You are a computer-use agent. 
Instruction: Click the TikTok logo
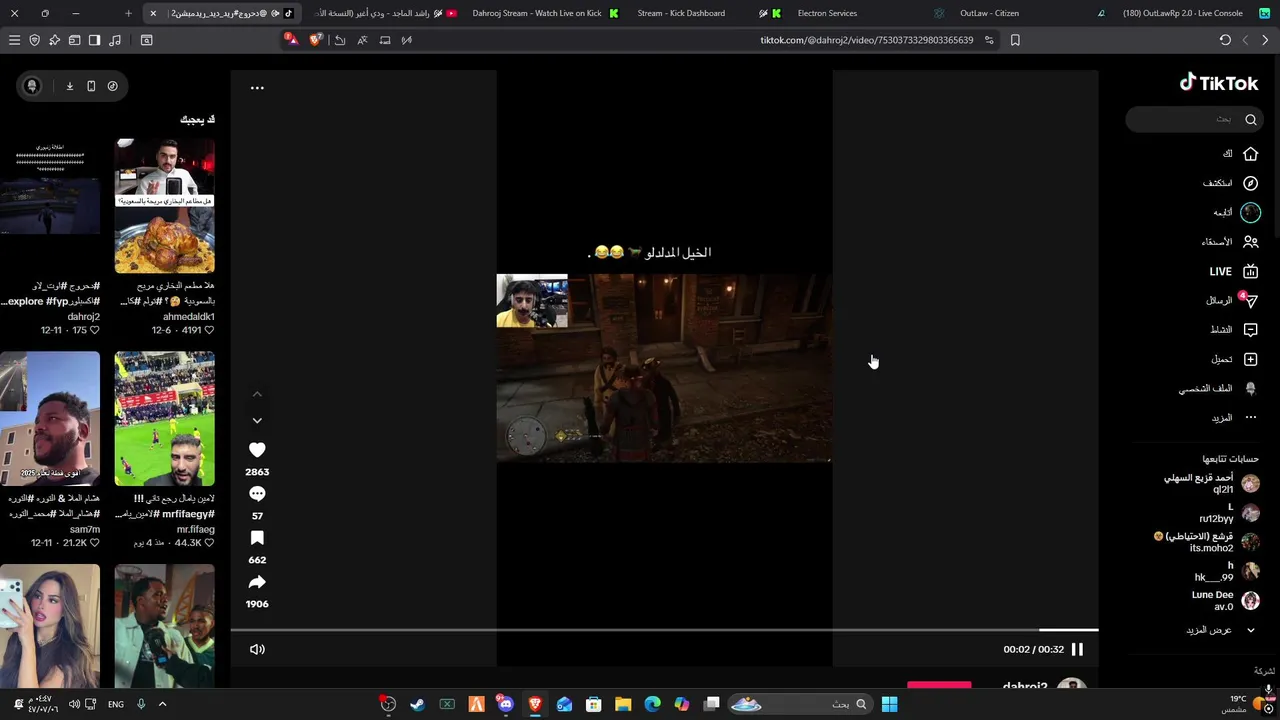1219,83
